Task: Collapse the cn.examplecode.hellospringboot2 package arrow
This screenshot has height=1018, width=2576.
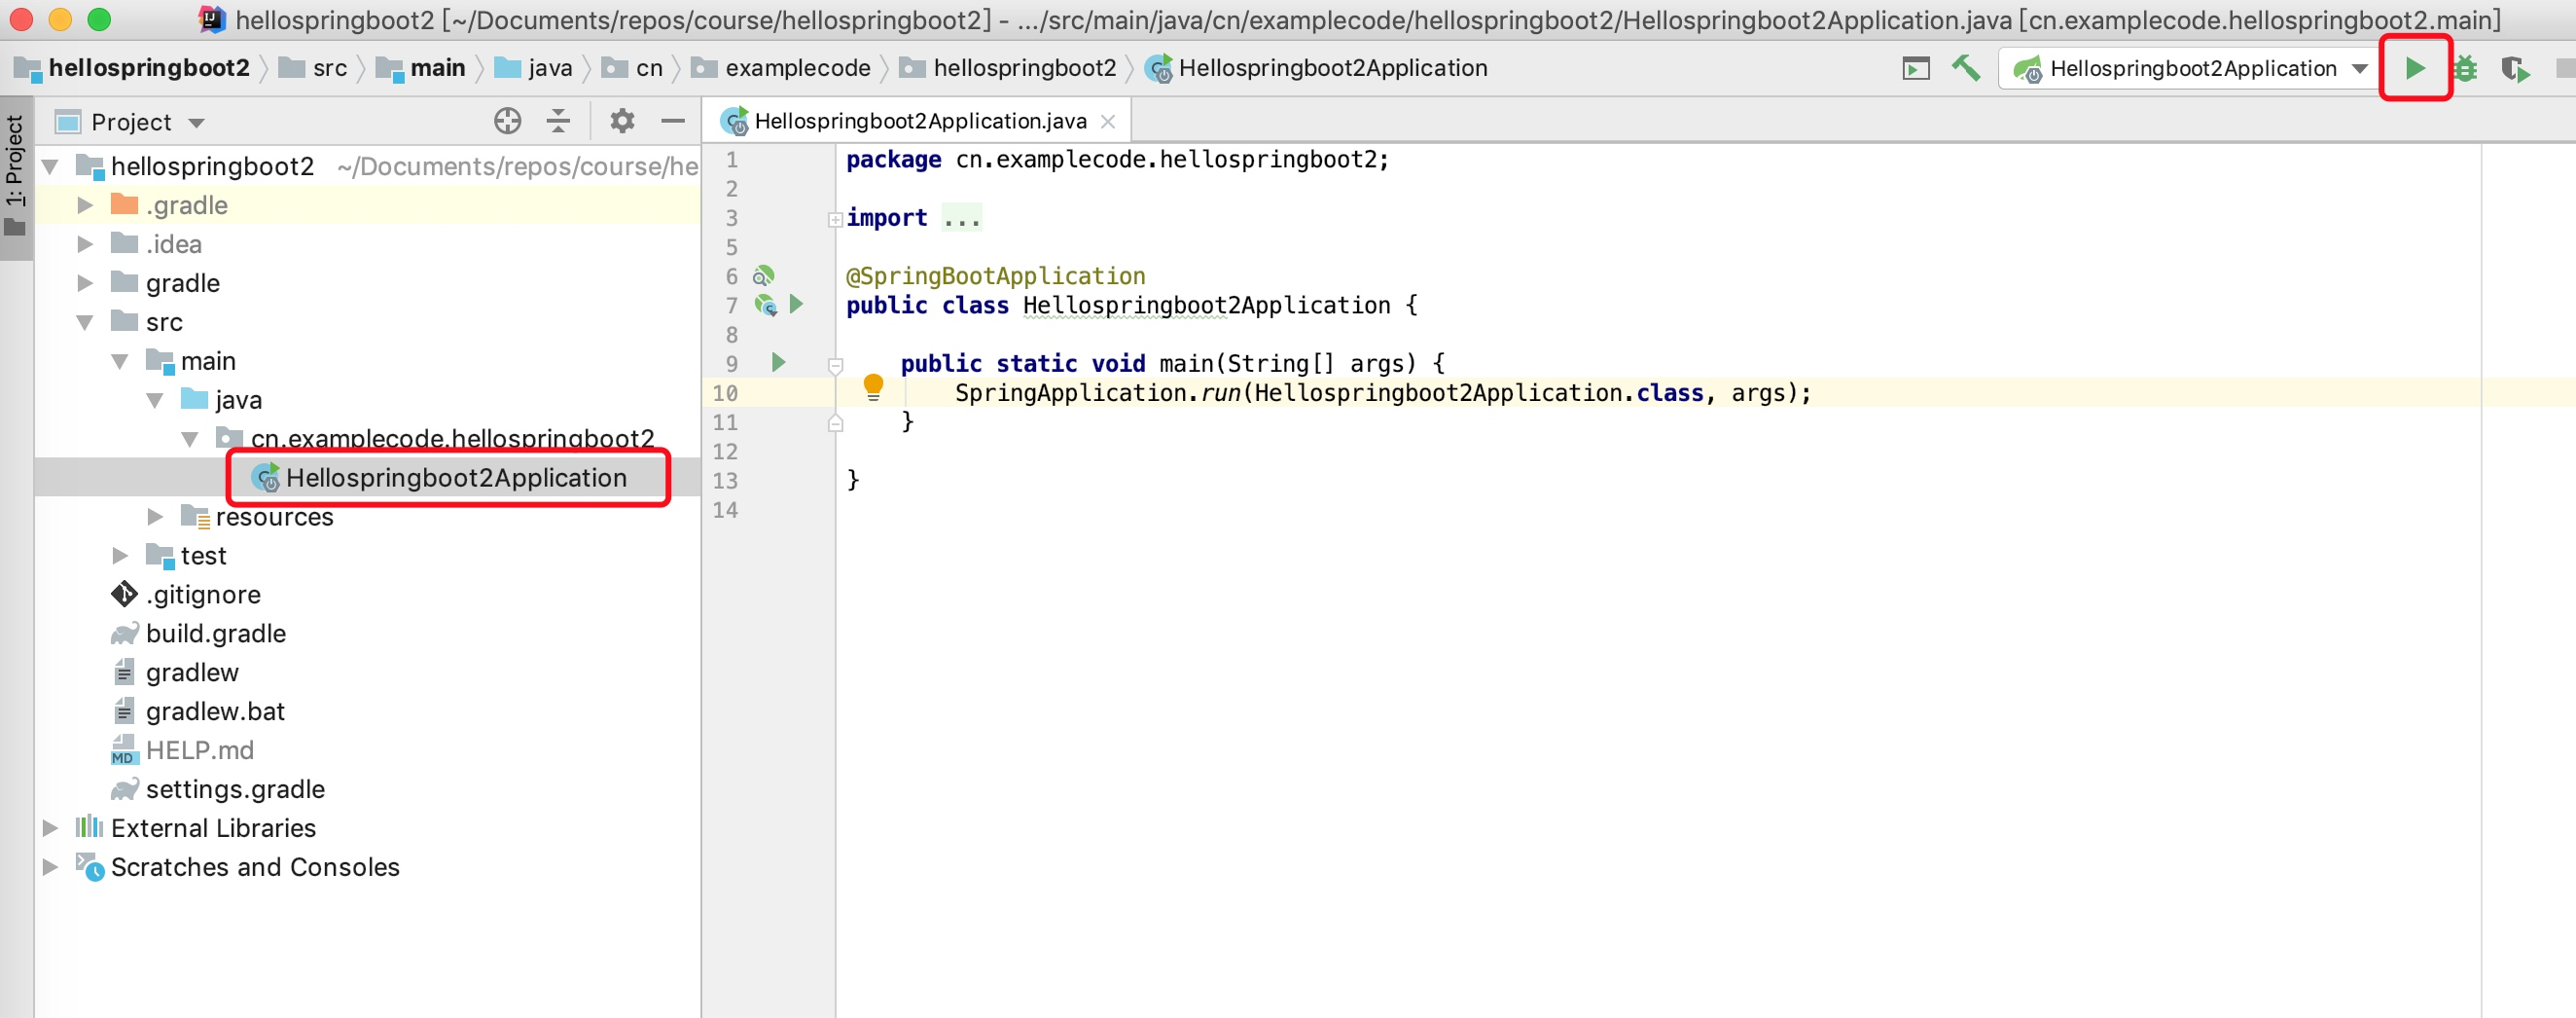Action: click(x=191, y=439)
